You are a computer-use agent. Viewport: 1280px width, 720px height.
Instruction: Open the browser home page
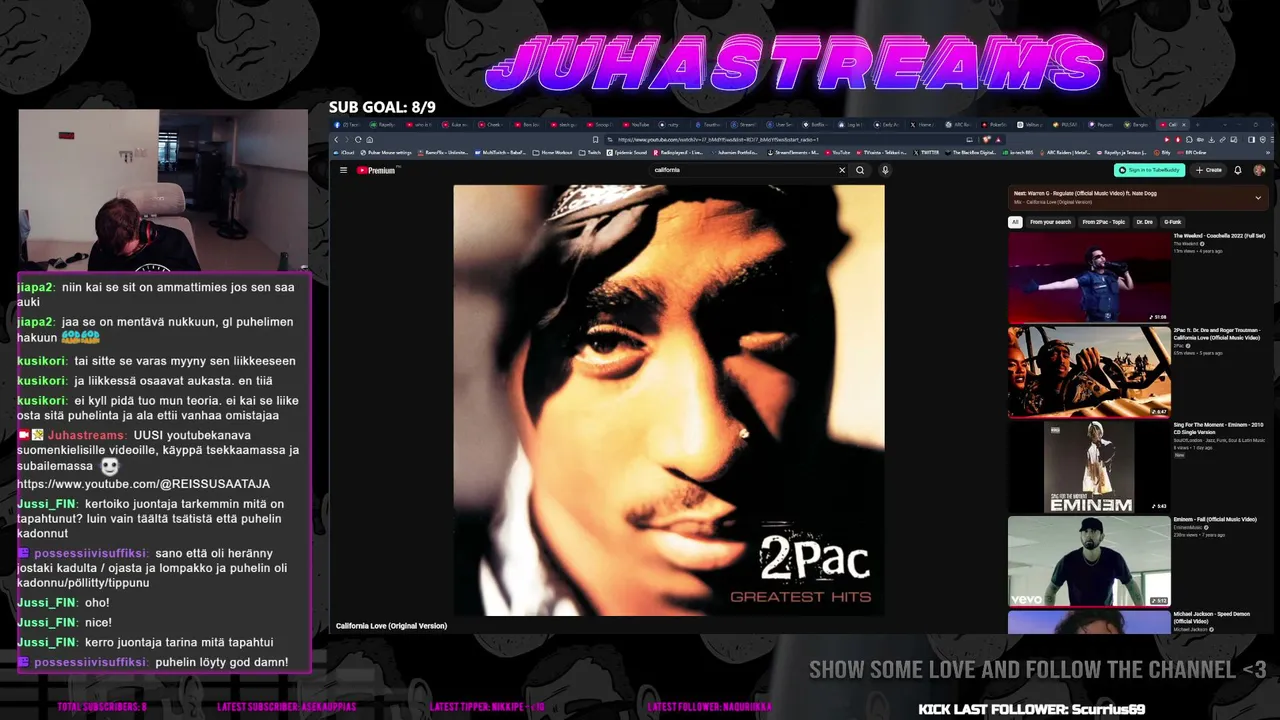[370, 140]
